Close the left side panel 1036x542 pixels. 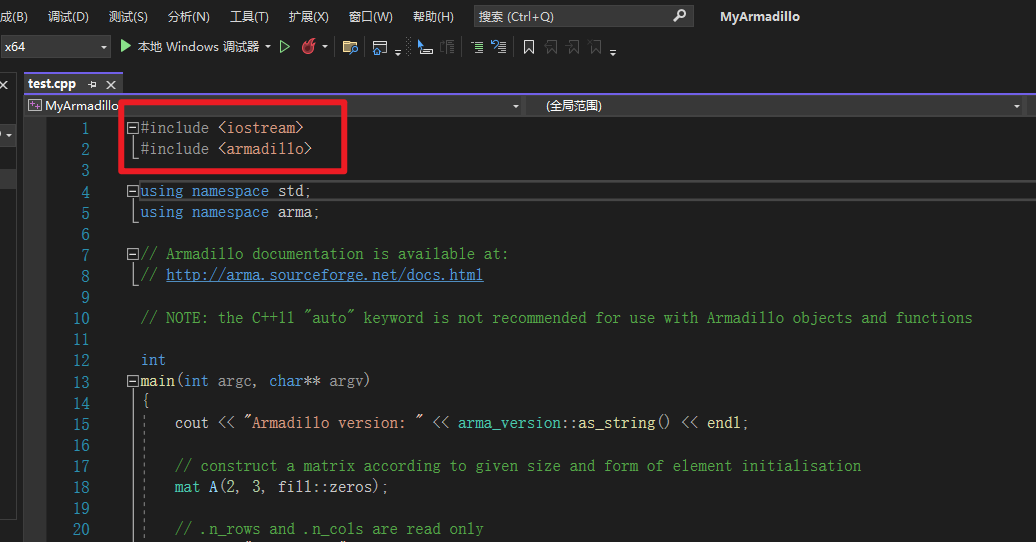4,85
